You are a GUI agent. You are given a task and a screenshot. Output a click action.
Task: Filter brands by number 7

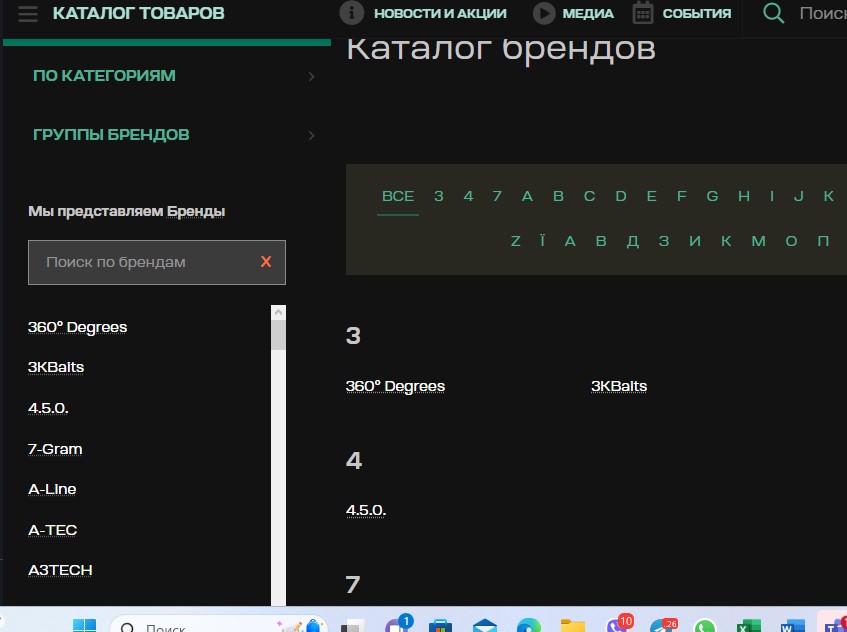(497, 196)
